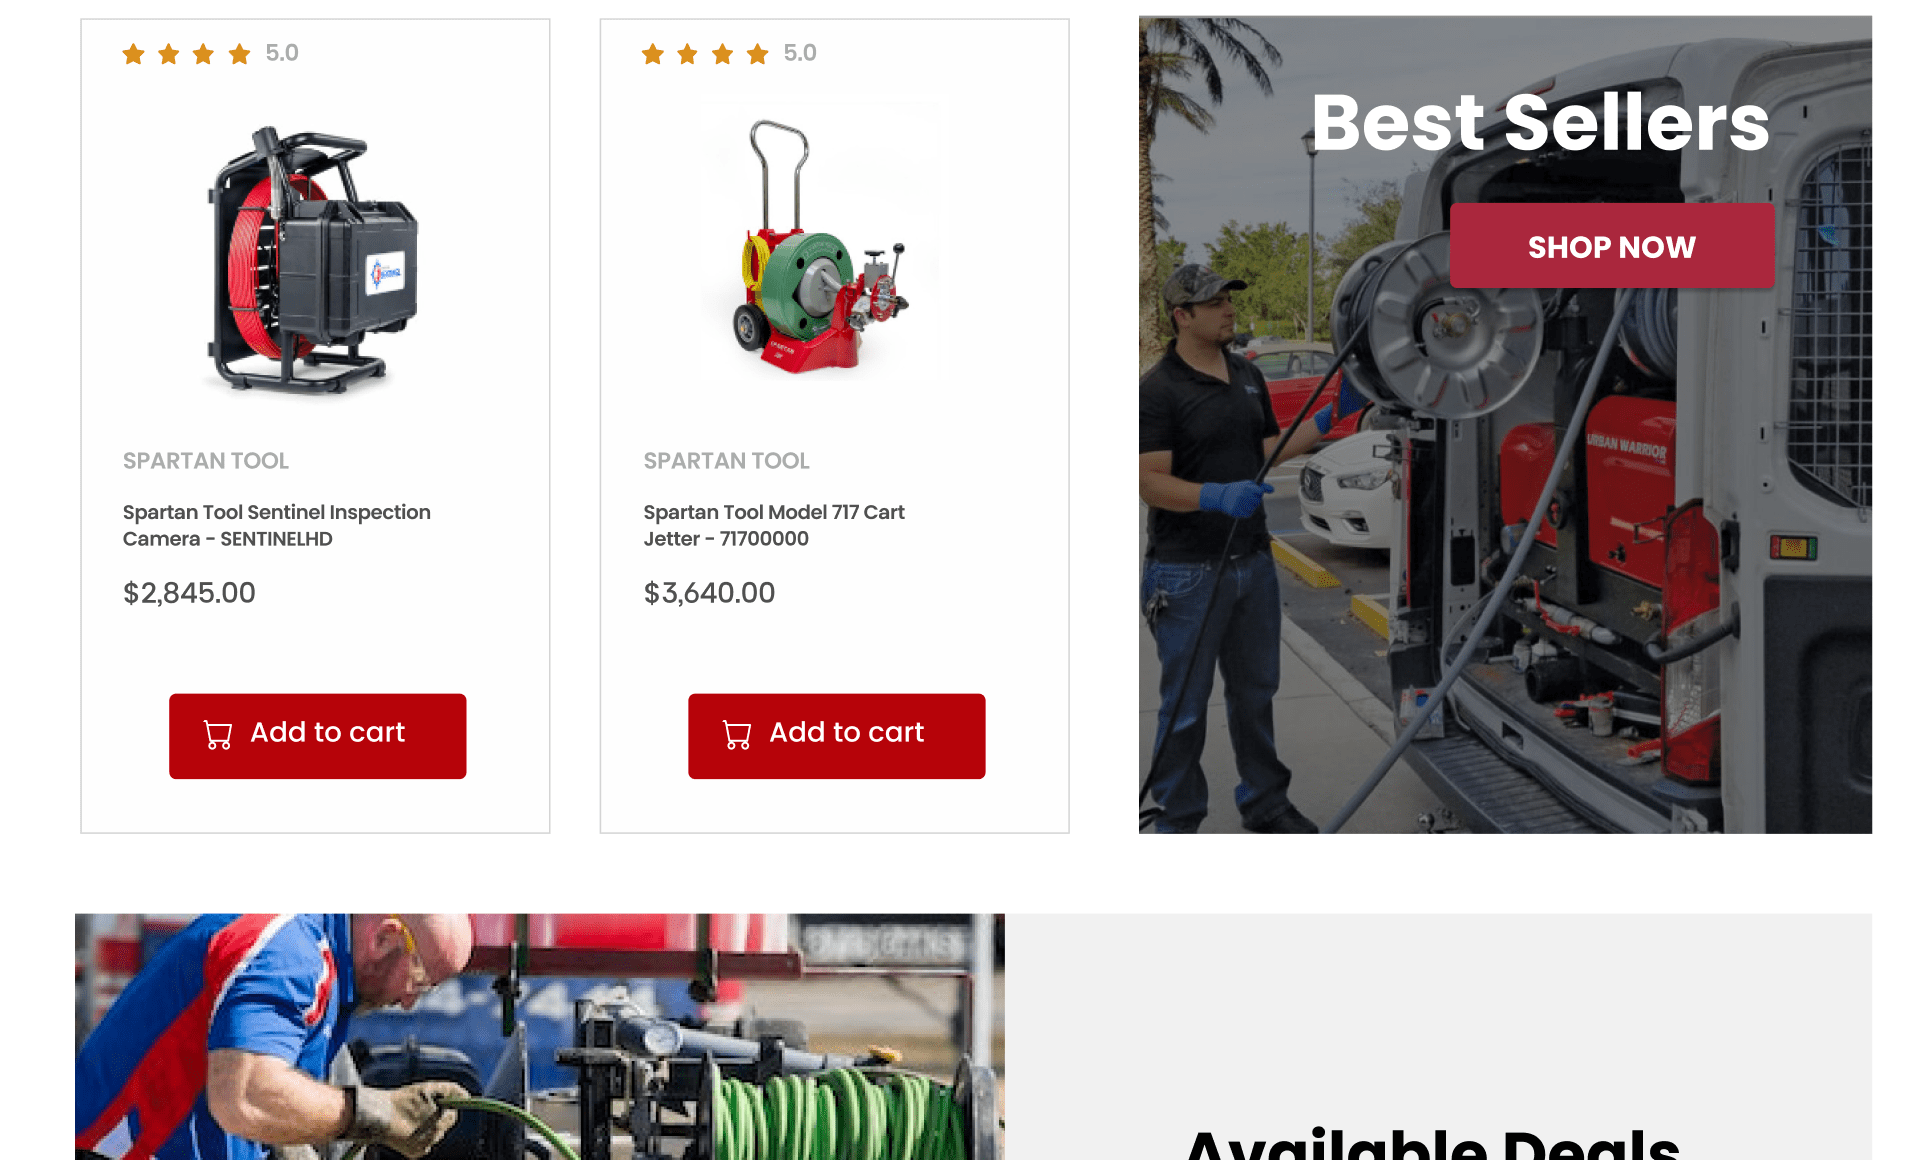Viewport: 1907px width, 1160px height.
Task: Click SPARTAN TOOL brand above Cart Jetter
Action: [x=727, y=461]
